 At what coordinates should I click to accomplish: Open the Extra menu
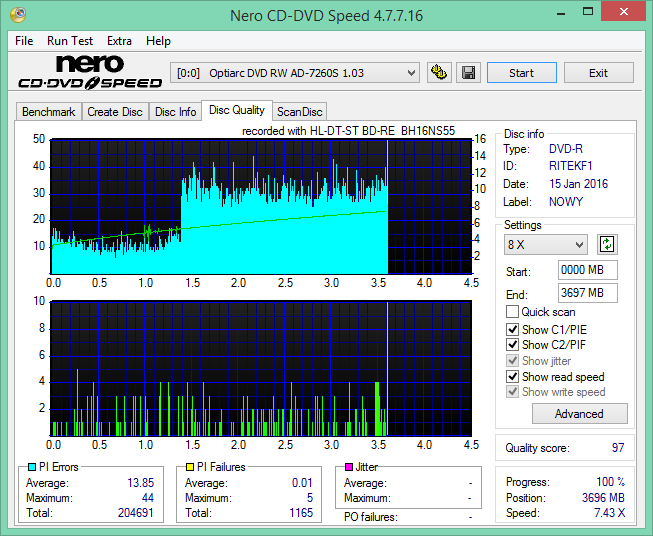pyautogui.click(x=119, y=41)
